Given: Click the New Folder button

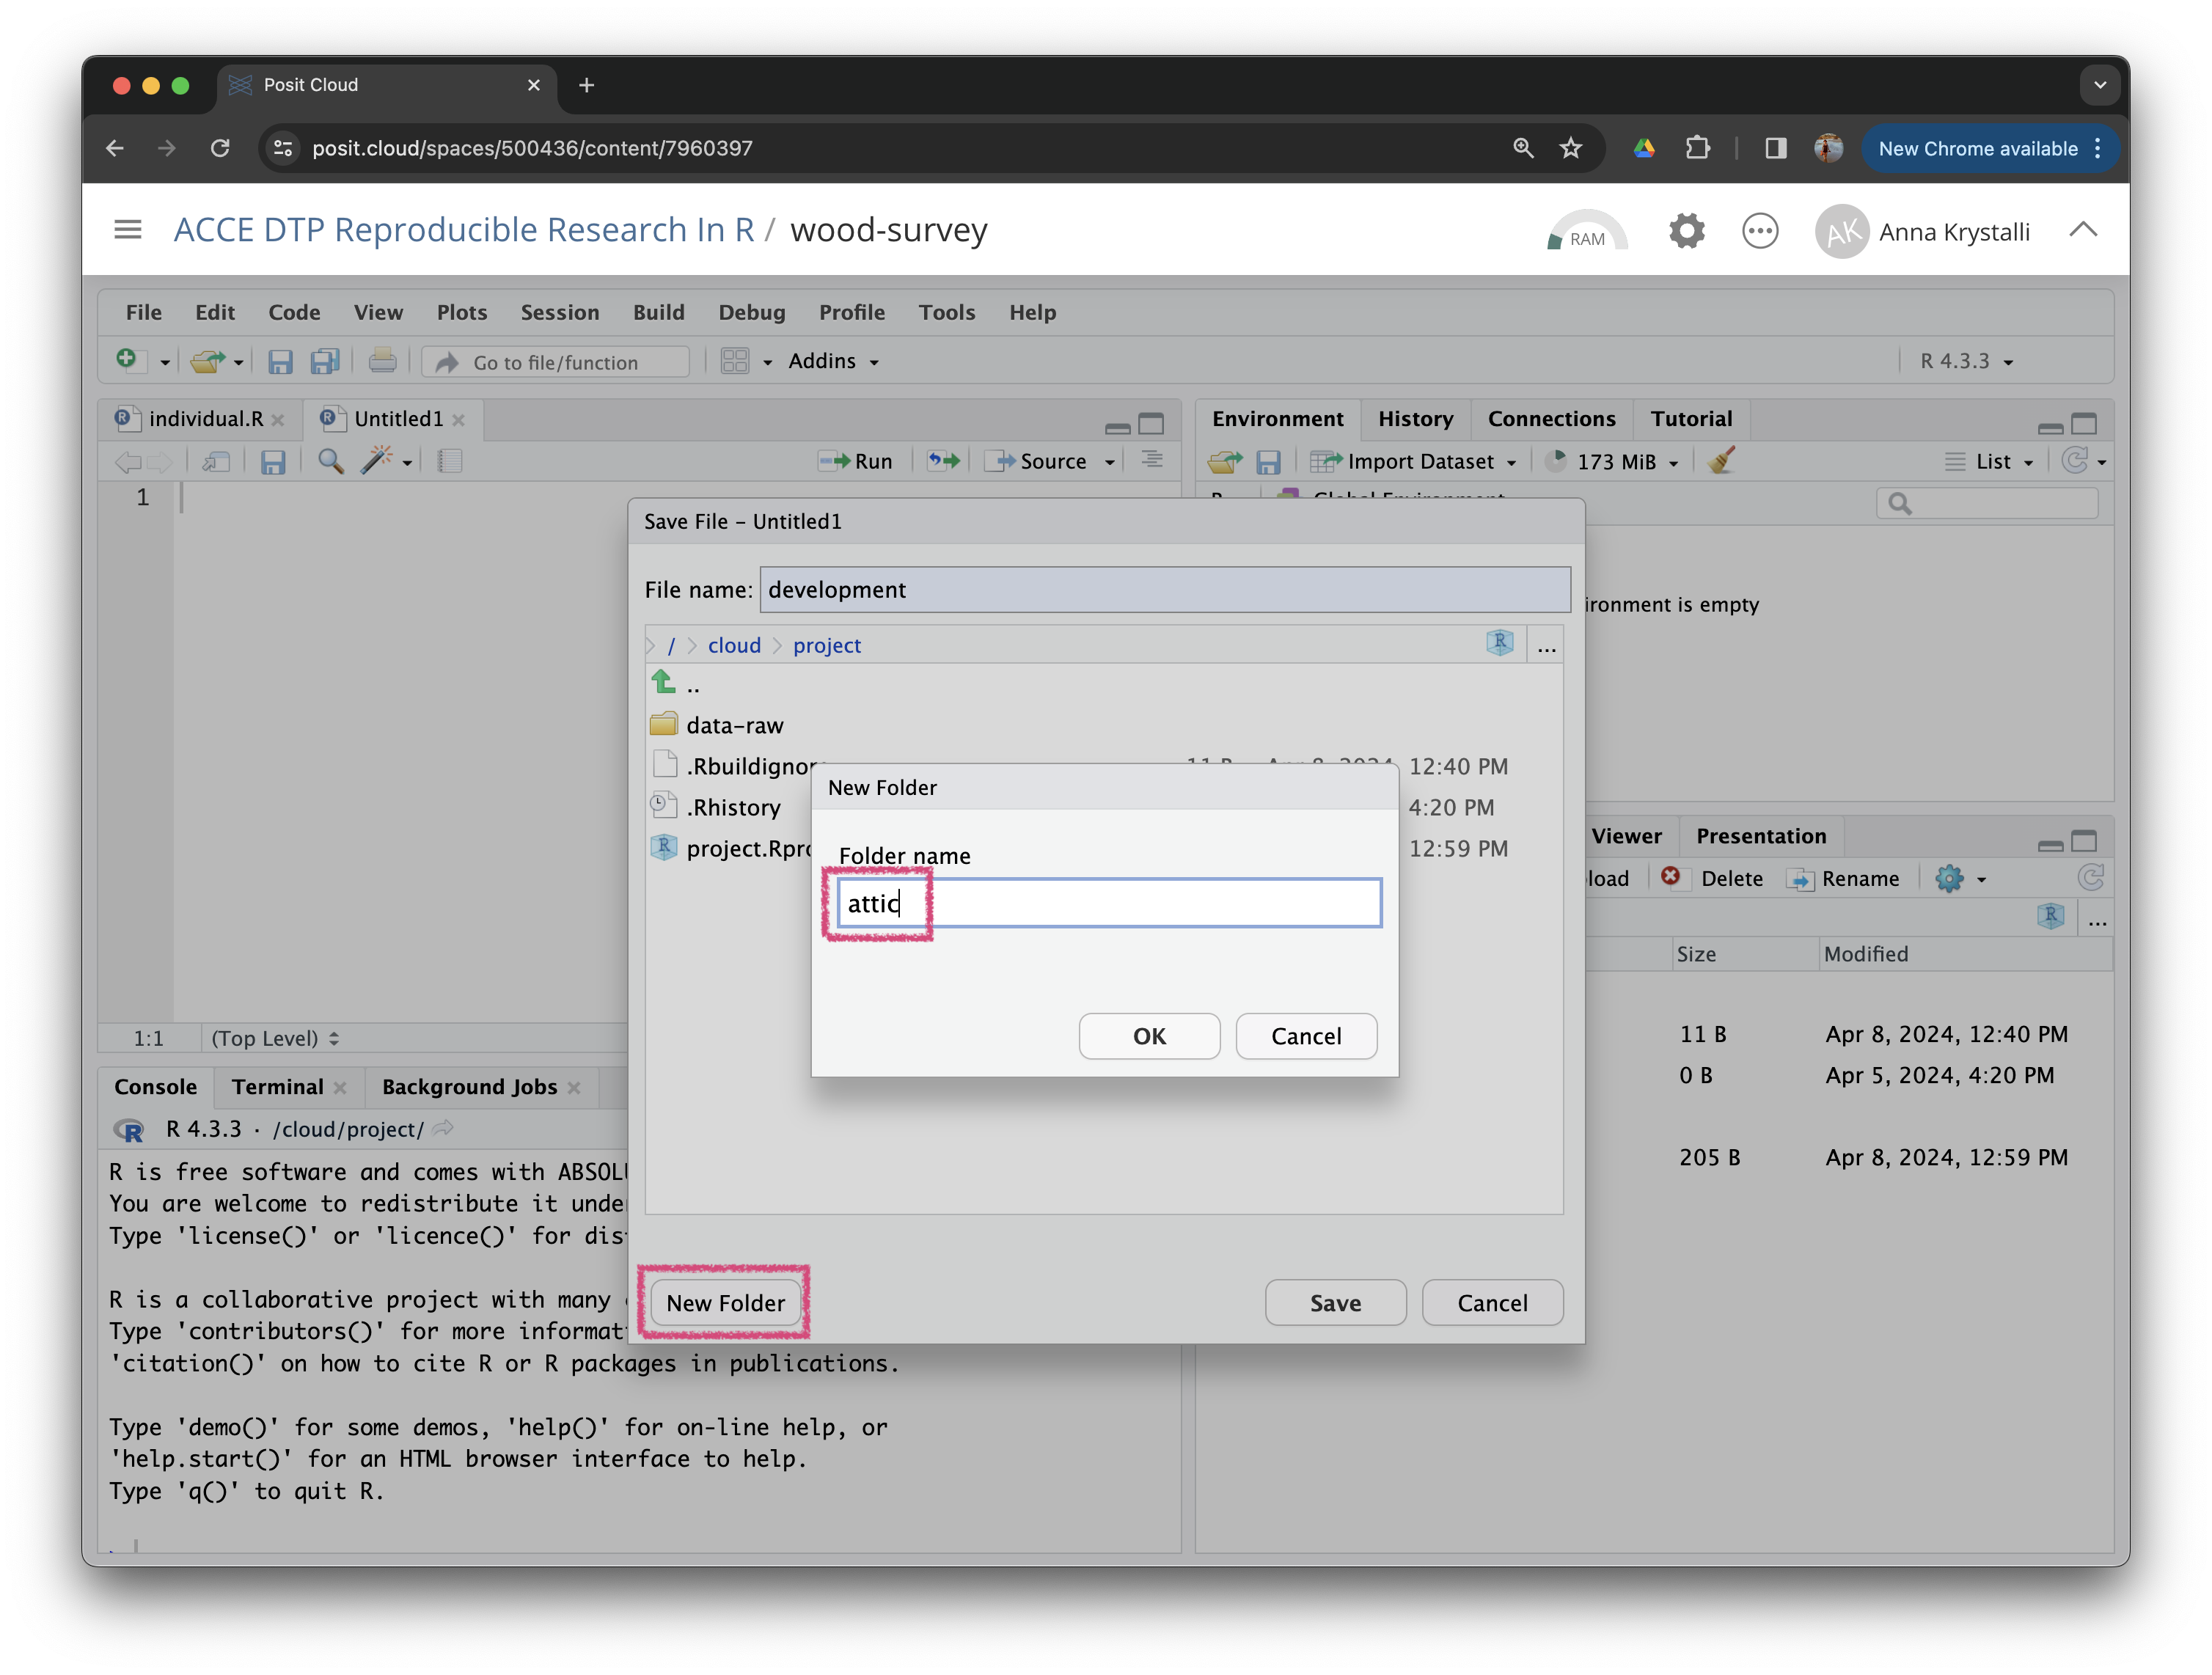Looking at the screenshot, I should pyautogui.click(x=725, y=1302).
